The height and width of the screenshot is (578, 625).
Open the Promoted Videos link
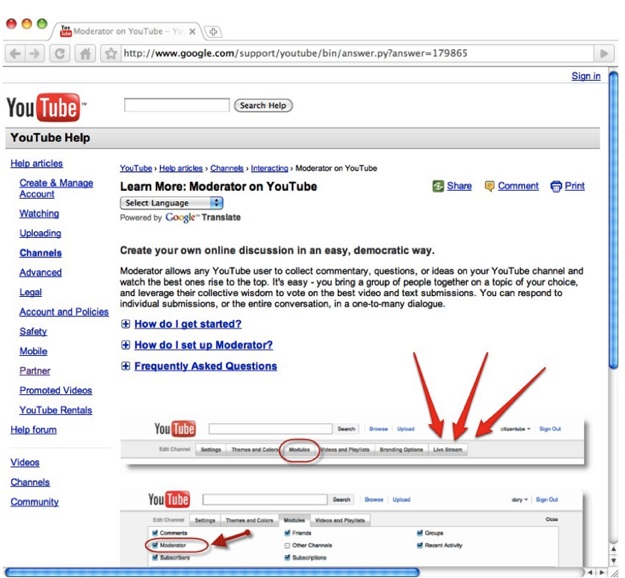coord(56,390)
